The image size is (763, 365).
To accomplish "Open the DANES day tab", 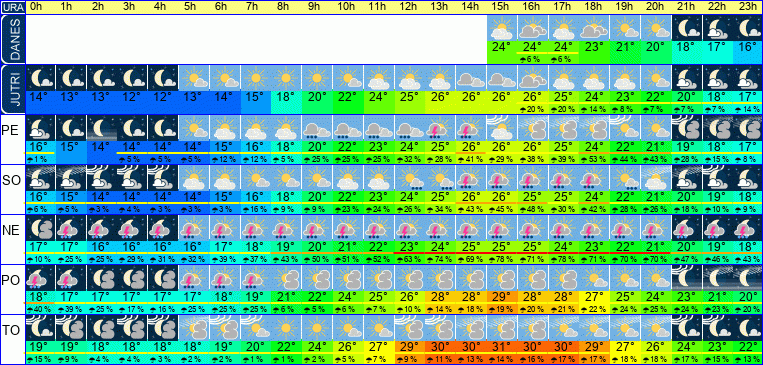I will [x=12, y=39].
